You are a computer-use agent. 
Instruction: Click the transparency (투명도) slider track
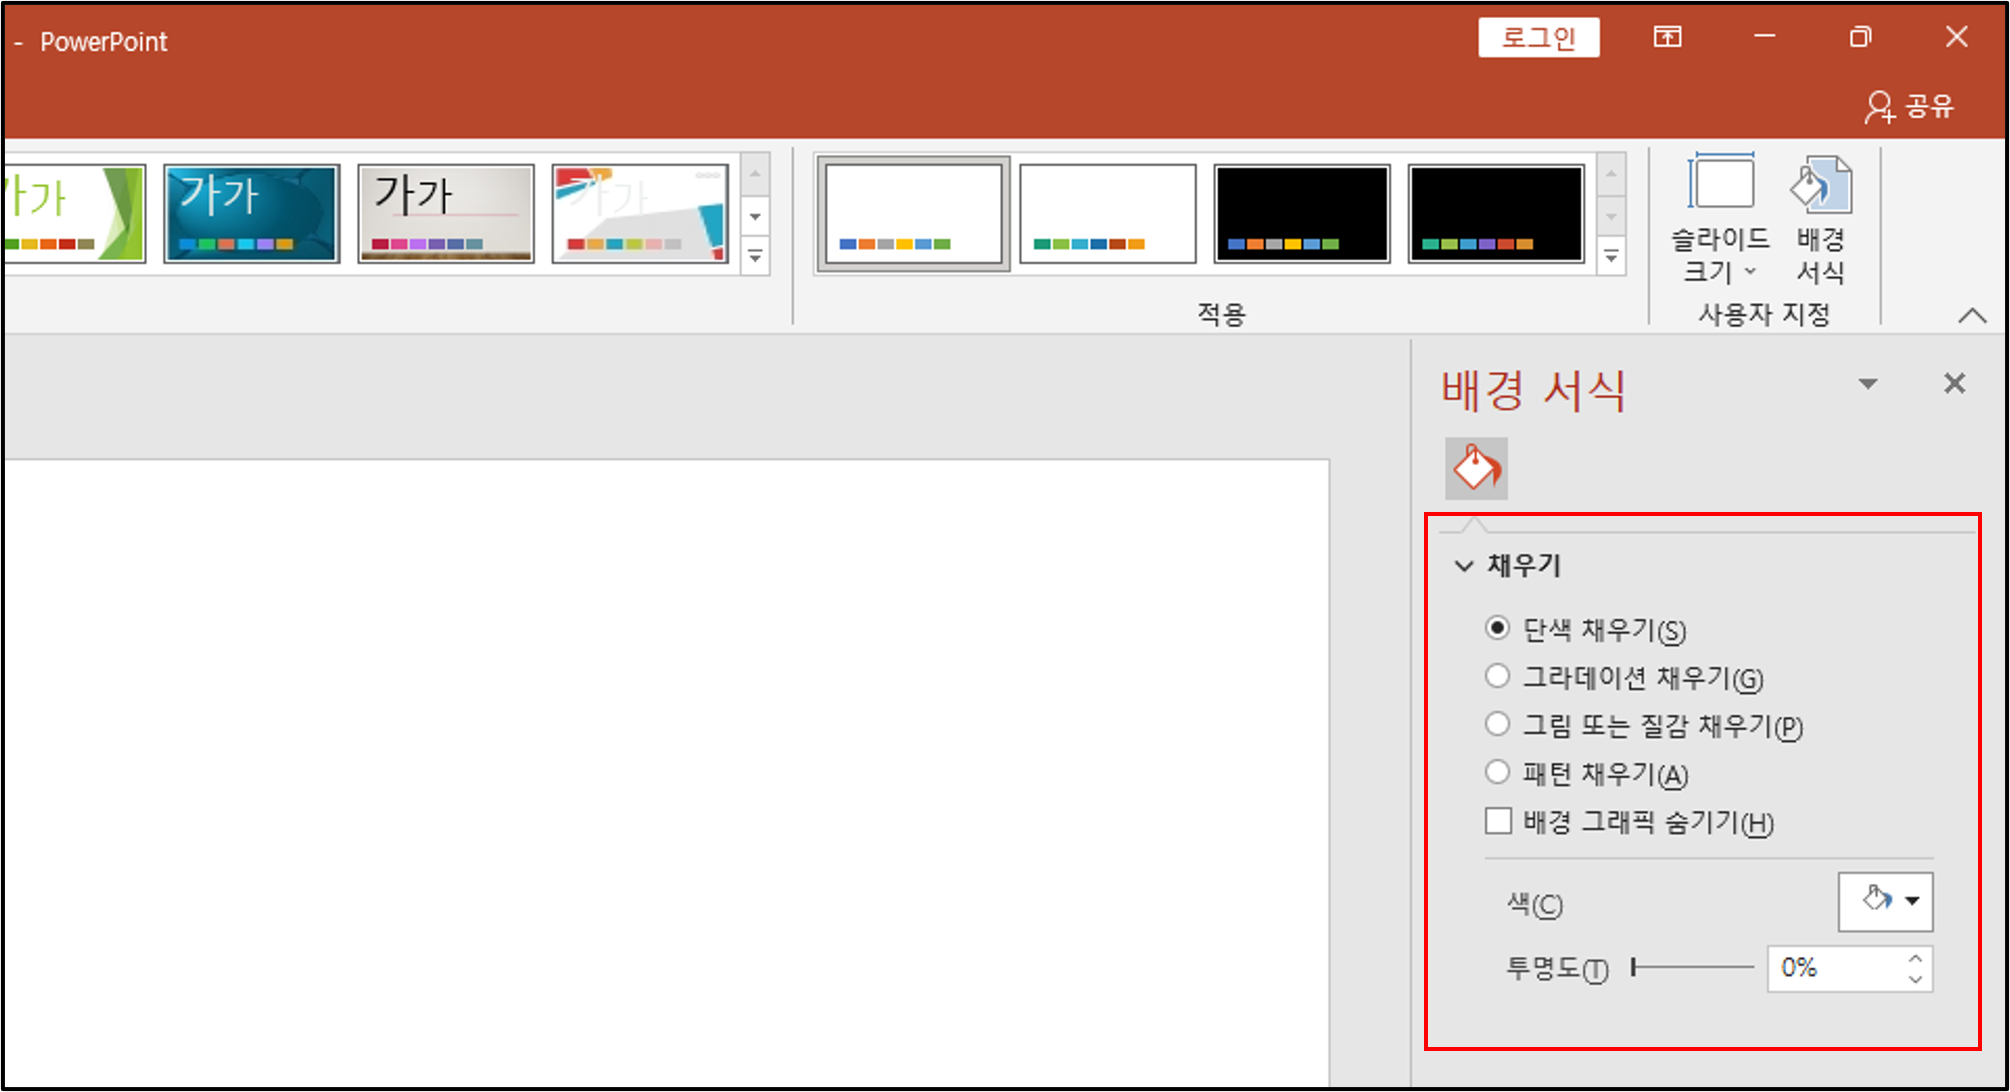[1693, 967]
